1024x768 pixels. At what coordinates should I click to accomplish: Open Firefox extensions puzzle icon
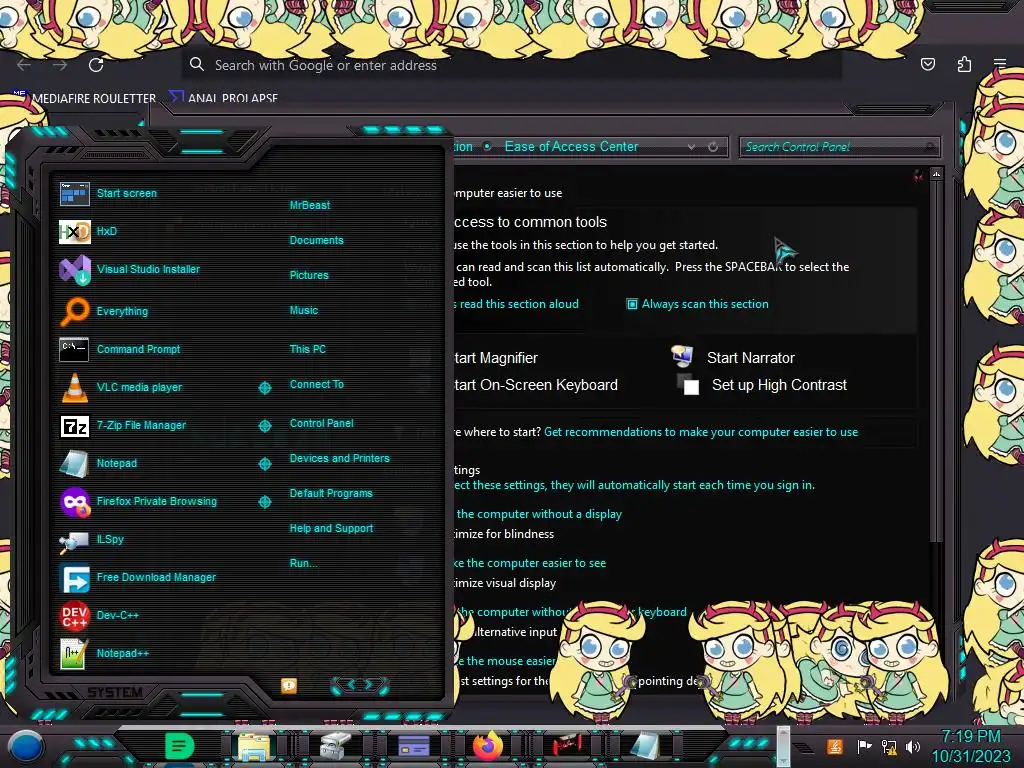click(964, 64)
